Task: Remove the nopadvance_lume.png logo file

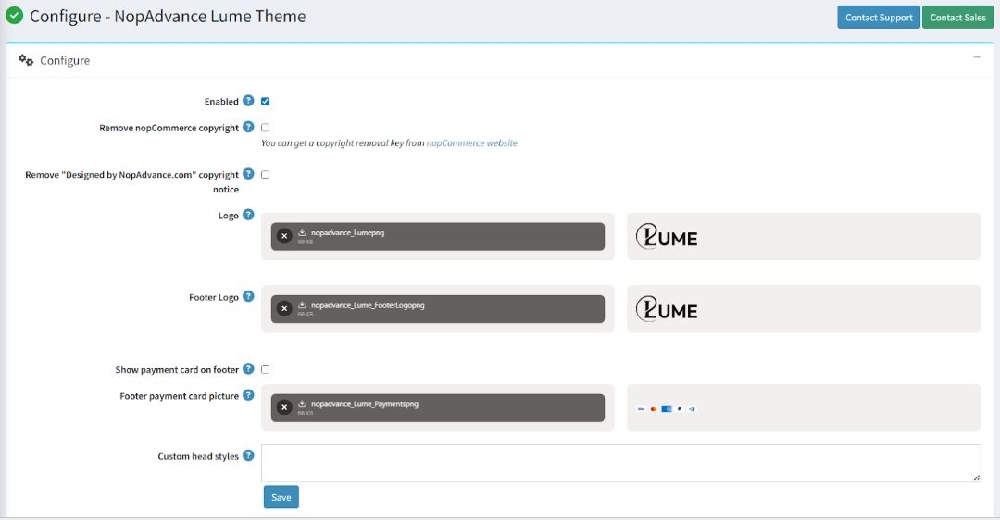Action: (284, 236)
